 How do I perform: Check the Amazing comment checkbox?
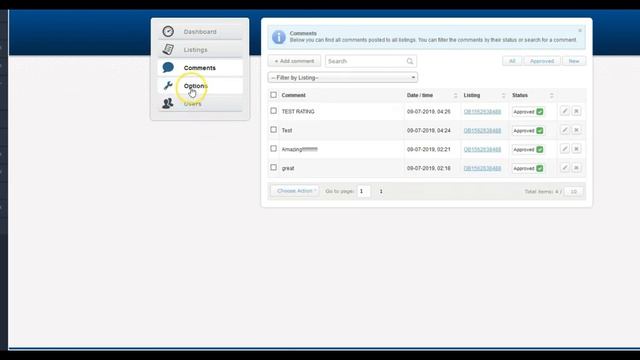[x=273, y=149]
